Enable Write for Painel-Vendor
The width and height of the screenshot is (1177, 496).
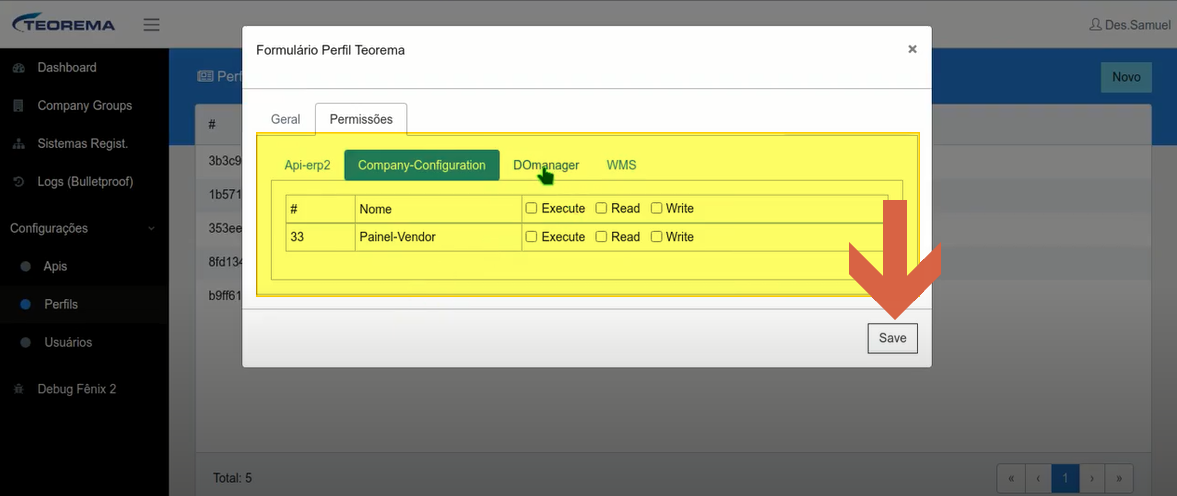(656, 237)
